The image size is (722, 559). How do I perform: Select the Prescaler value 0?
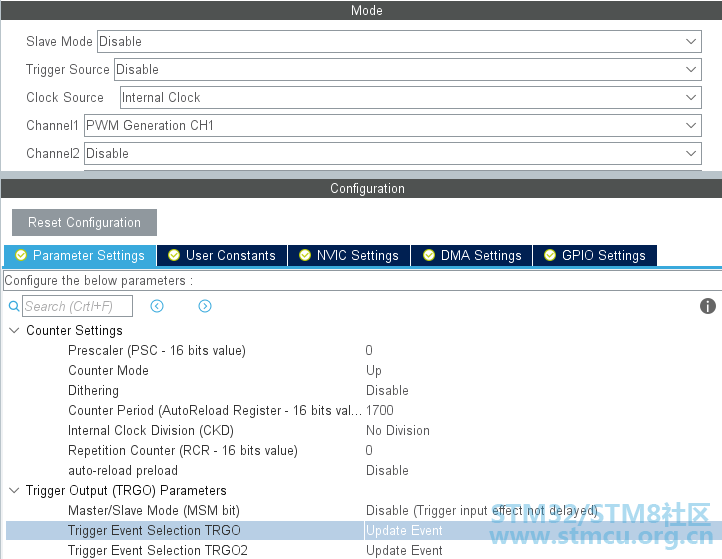pos(369,350)
